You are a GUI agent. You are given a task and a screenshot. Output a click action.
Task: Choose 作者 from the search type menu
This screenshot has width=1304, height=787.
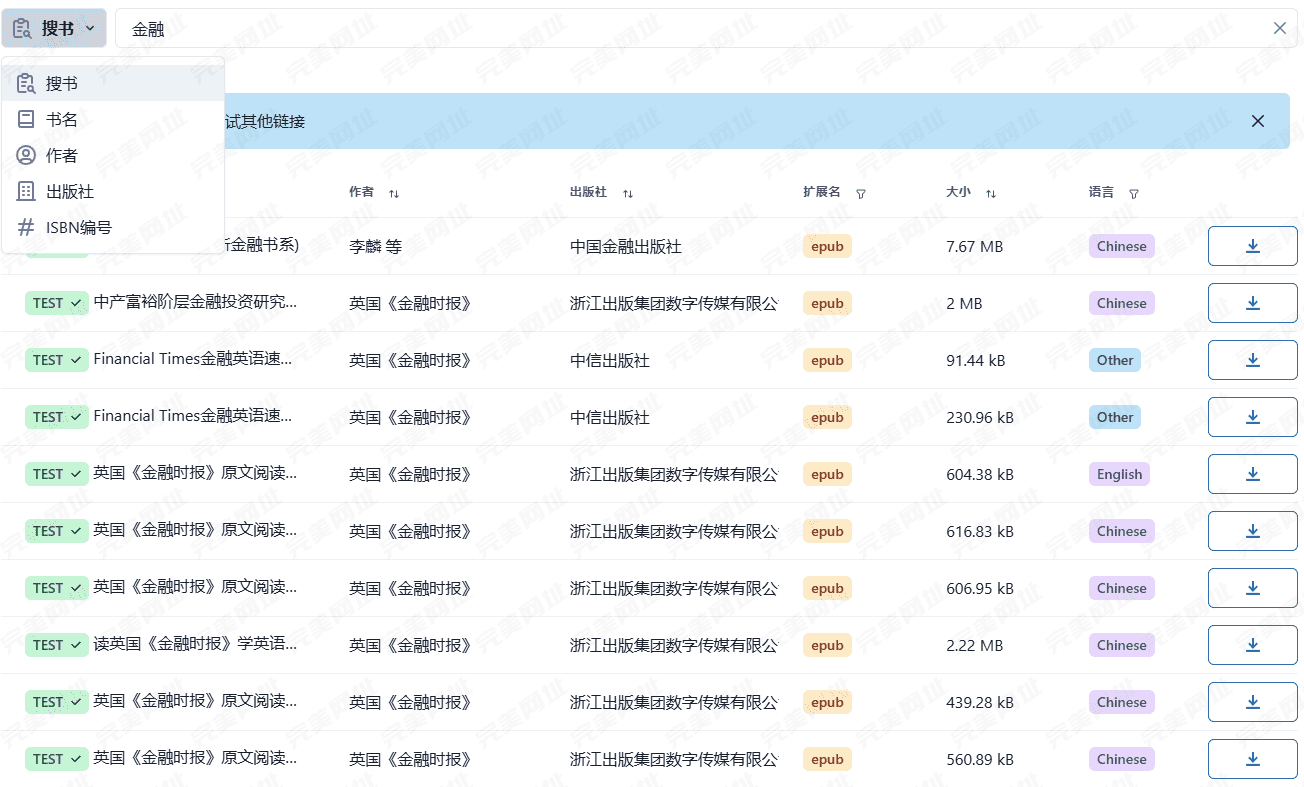point(113,156)
